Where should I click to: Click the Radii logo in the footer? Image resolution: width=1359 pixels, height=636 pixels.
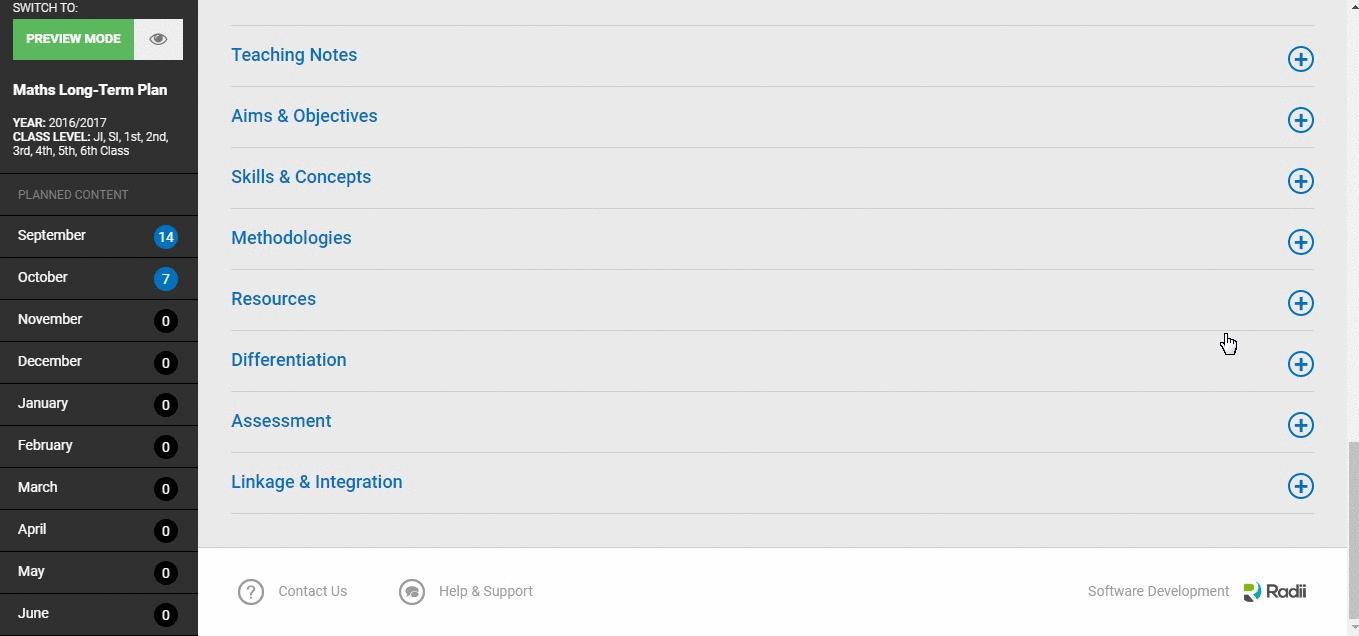(1275, 591)
